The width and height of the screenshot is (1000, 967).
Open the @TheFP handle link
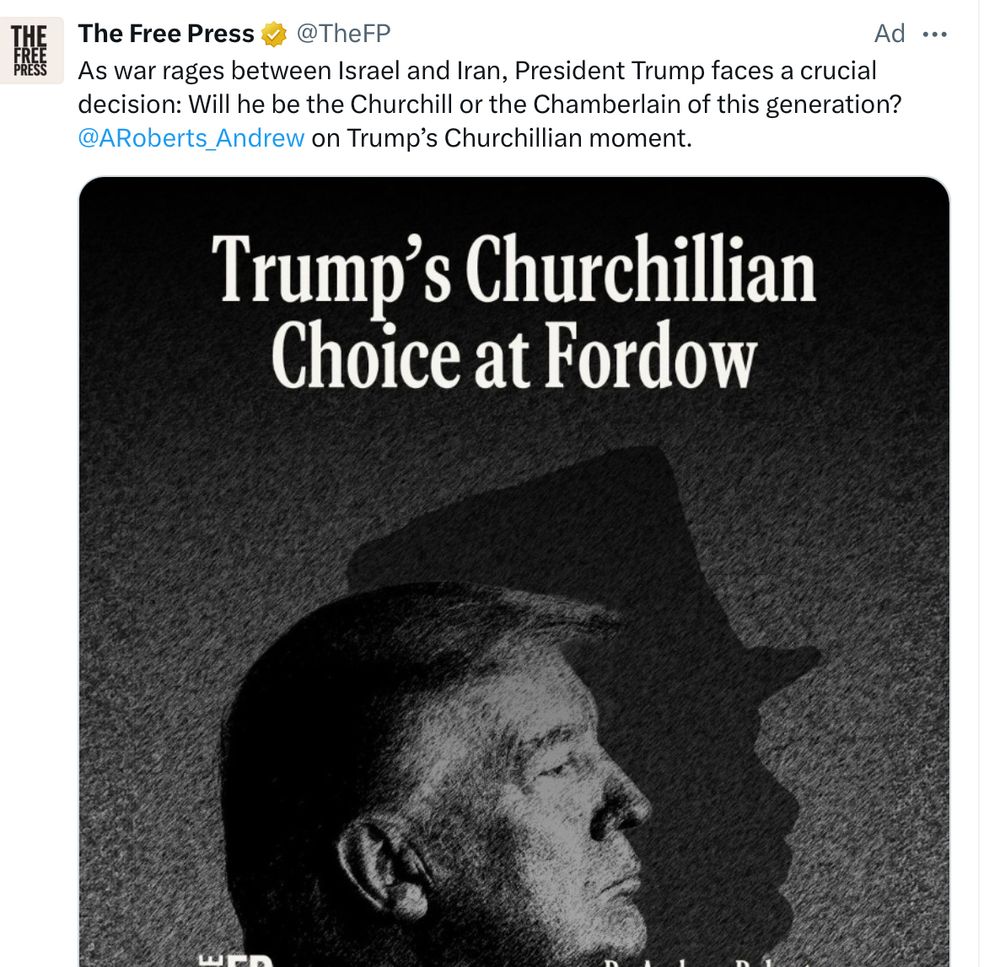[x=343, y=34]
